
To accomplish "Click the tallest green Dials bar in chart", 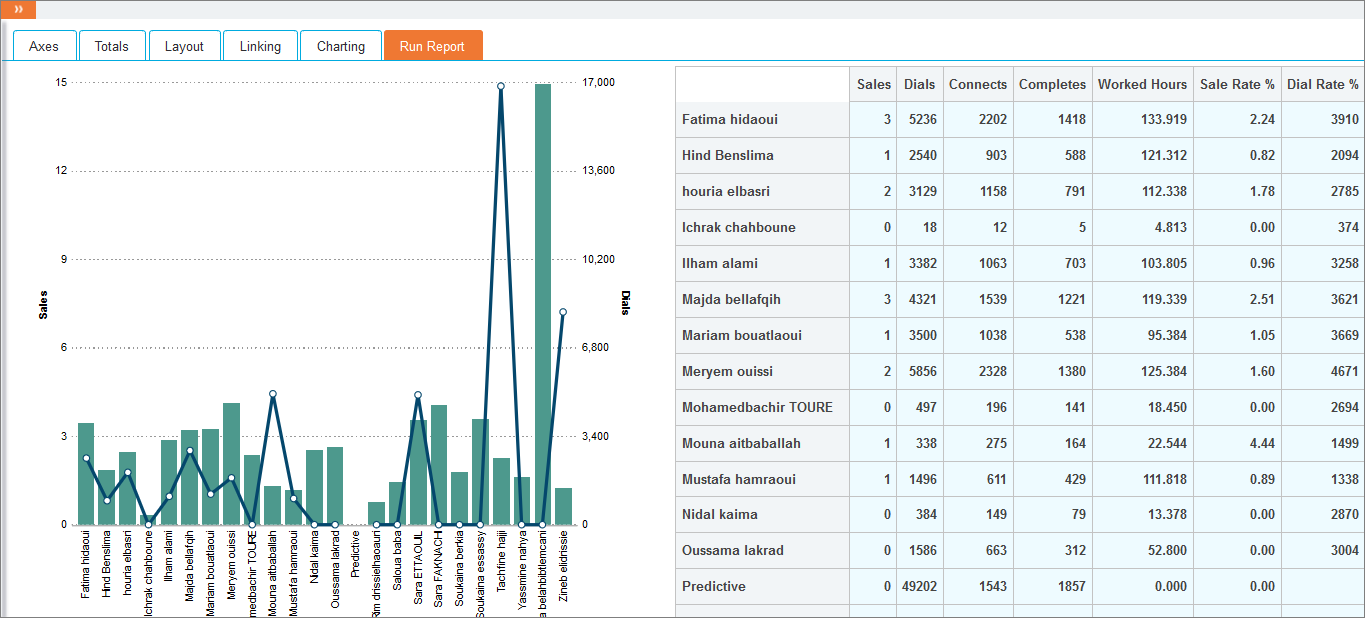I will 543,304.
